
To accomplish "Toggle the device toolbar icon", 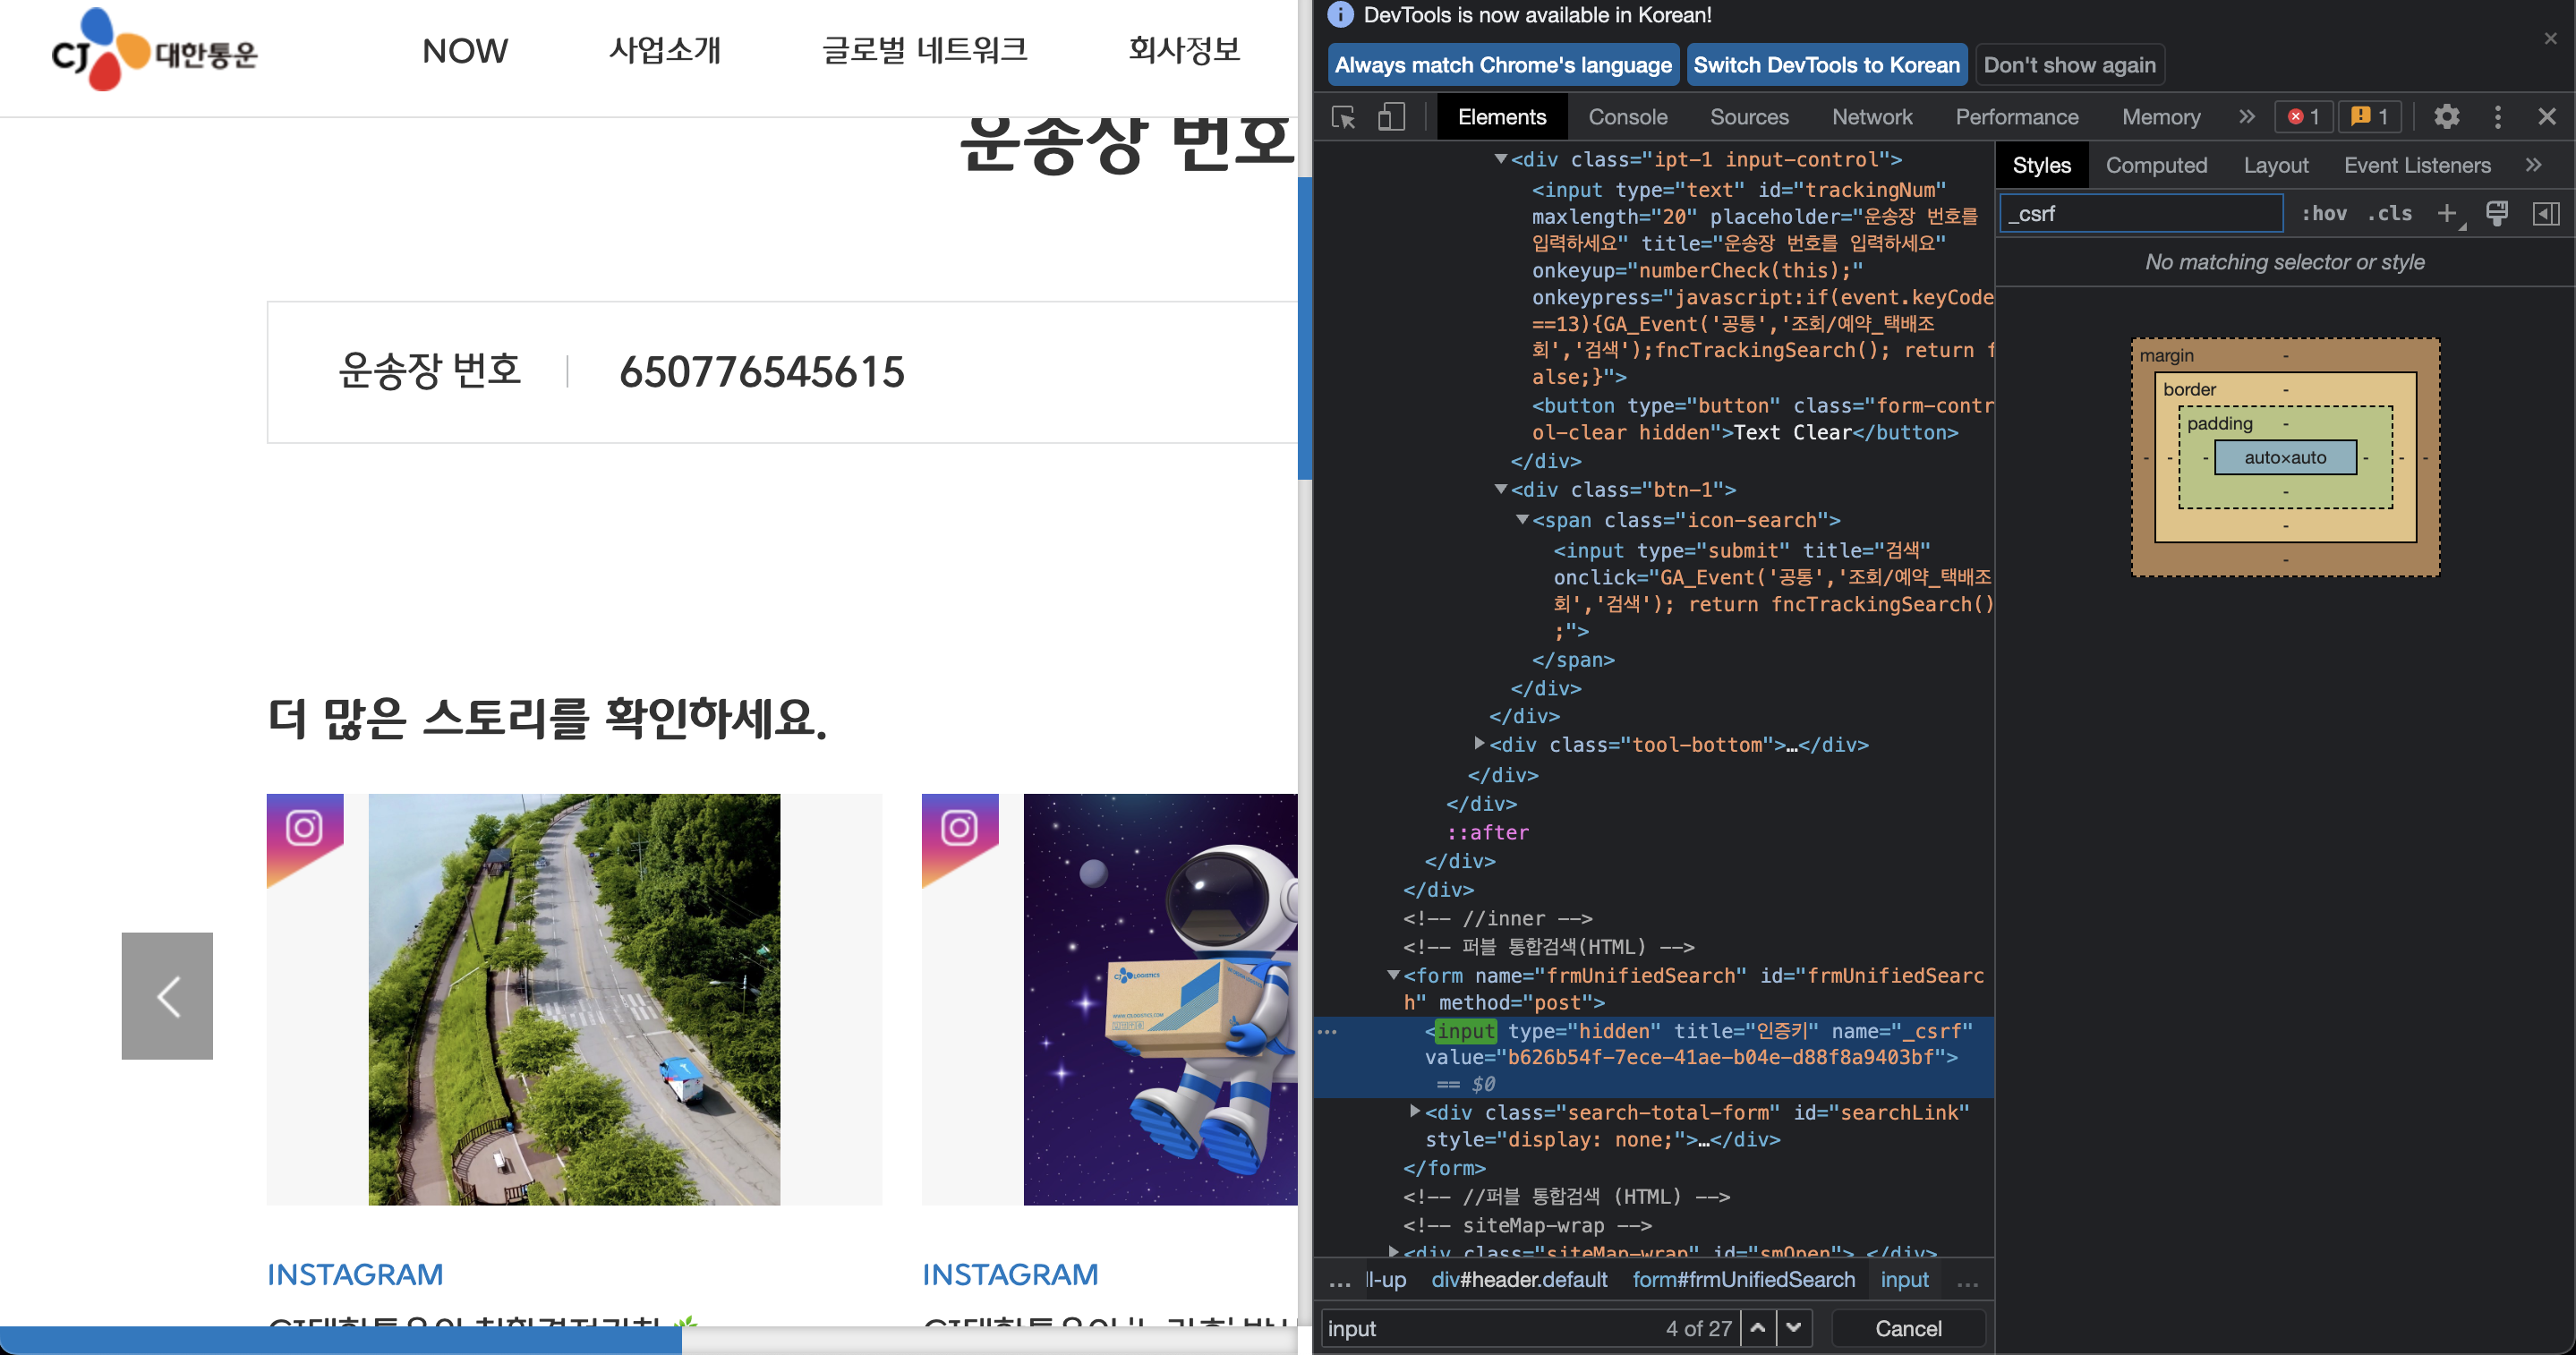I will point(1391,117).
